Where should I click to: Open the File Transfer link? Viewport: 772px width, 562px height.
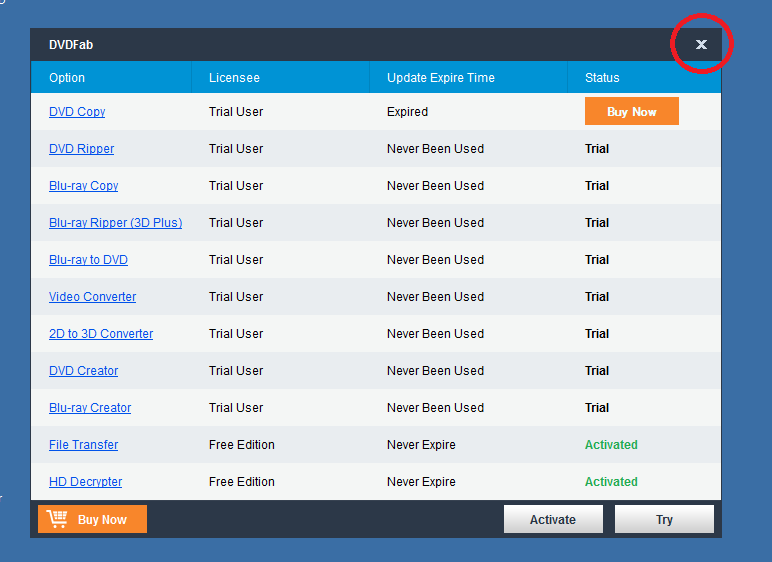pyautogui.click(x=84, y=444)
